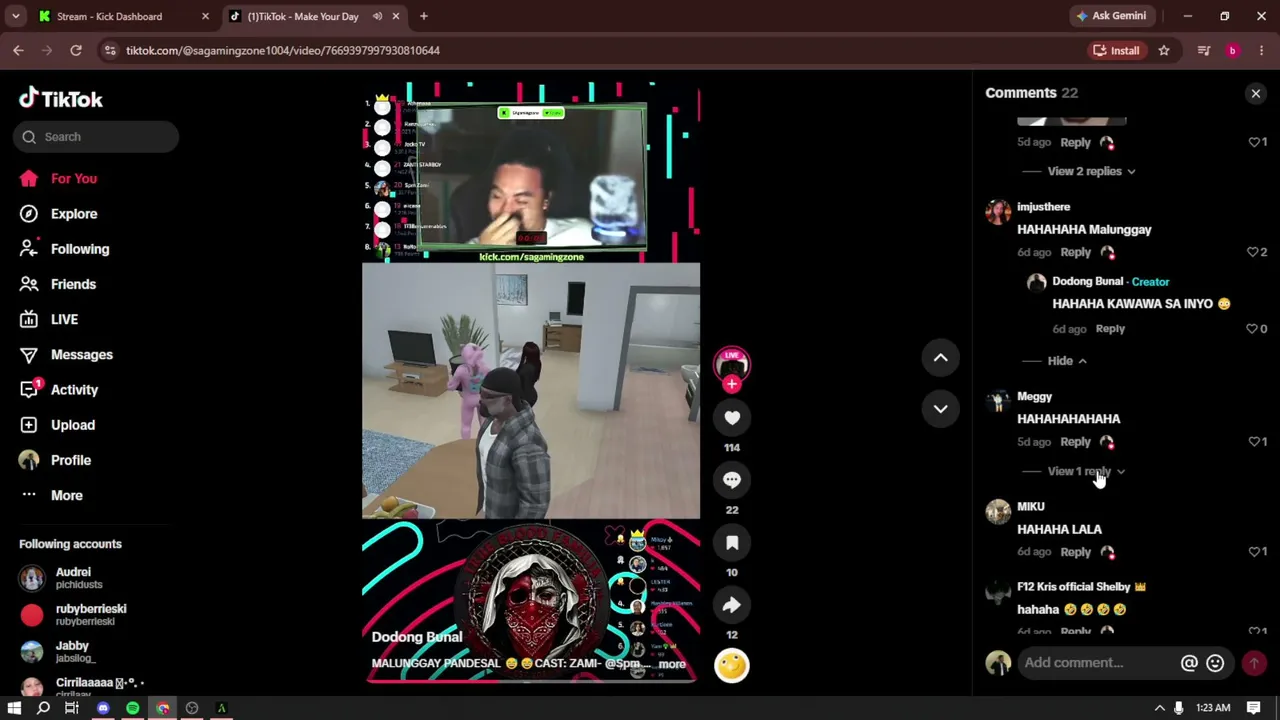Image resolution: width=1280 pixels, height=720 pixels.
Task: Reply to imjusthere's comment
Action: [x=1075, y=252]
